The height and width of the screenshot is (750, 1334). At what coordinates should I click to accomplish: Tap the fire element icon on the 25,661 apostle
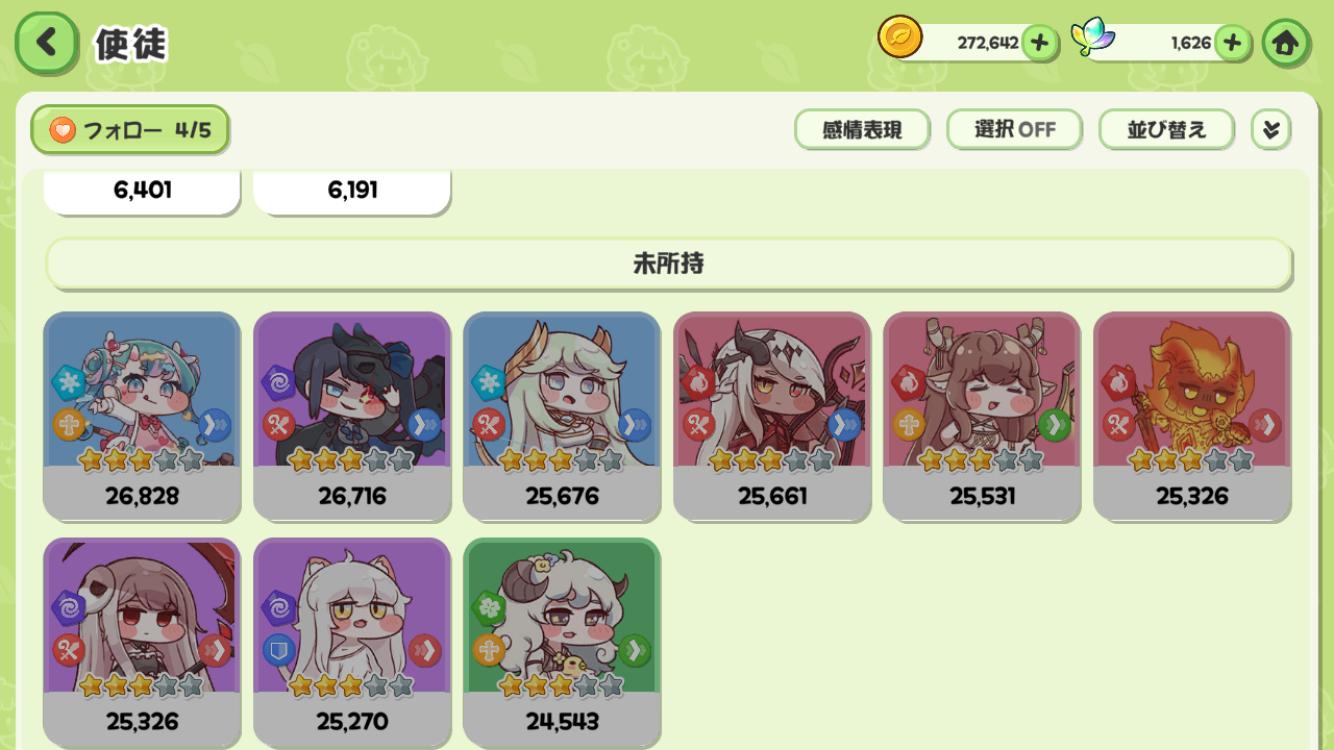click(x=698, y=384)
